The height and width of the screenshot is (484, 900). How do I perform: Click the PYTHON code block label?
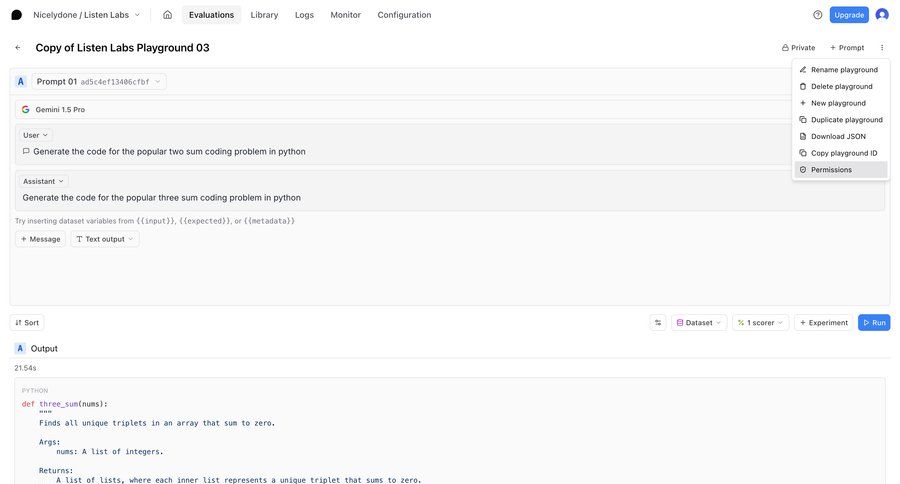(x=35, y=390)
